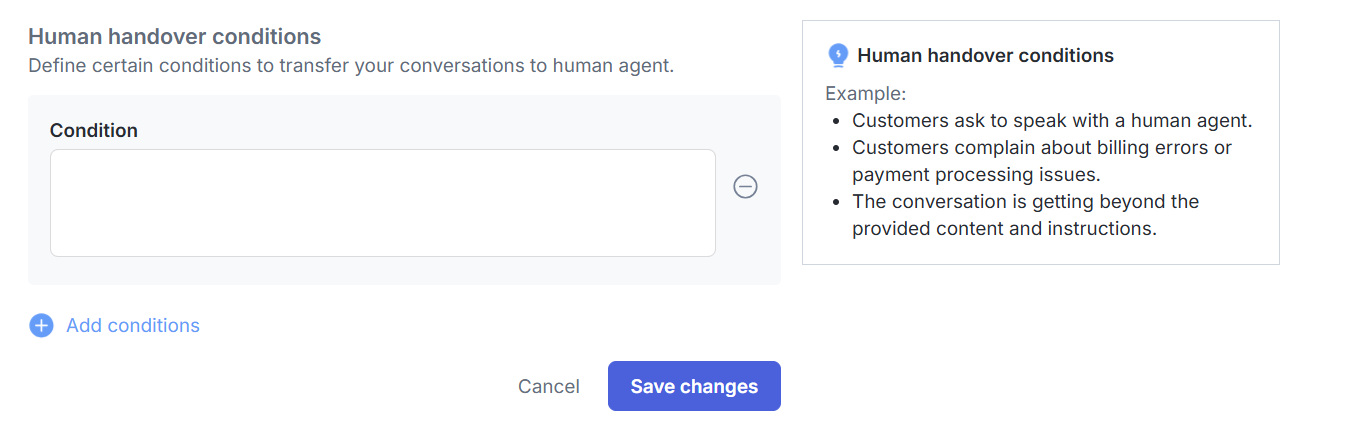Click the 'Define certain conditions' description text
This screenshot has height=443, width=1345.
pos(350,67)
